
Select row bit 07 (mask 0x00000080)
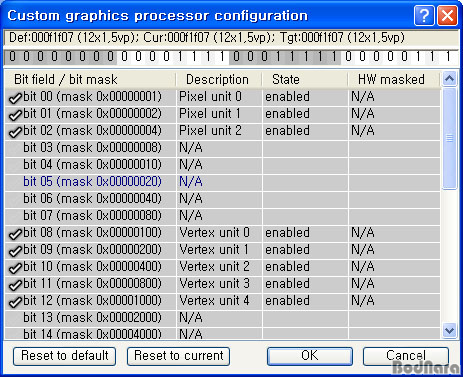[x=222, y=216]
